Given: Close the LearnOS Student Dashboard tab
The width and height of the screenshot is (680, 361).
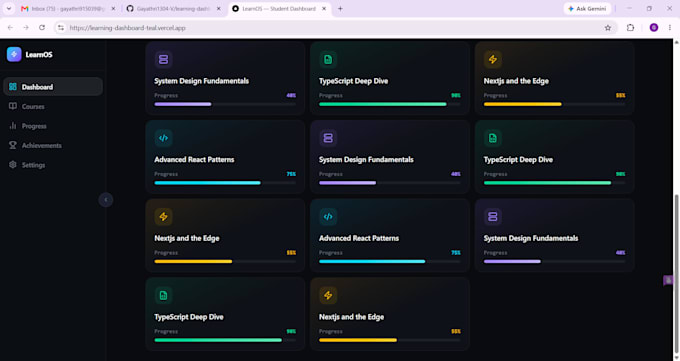Looking at the screenshot, I should pos(324,9).
